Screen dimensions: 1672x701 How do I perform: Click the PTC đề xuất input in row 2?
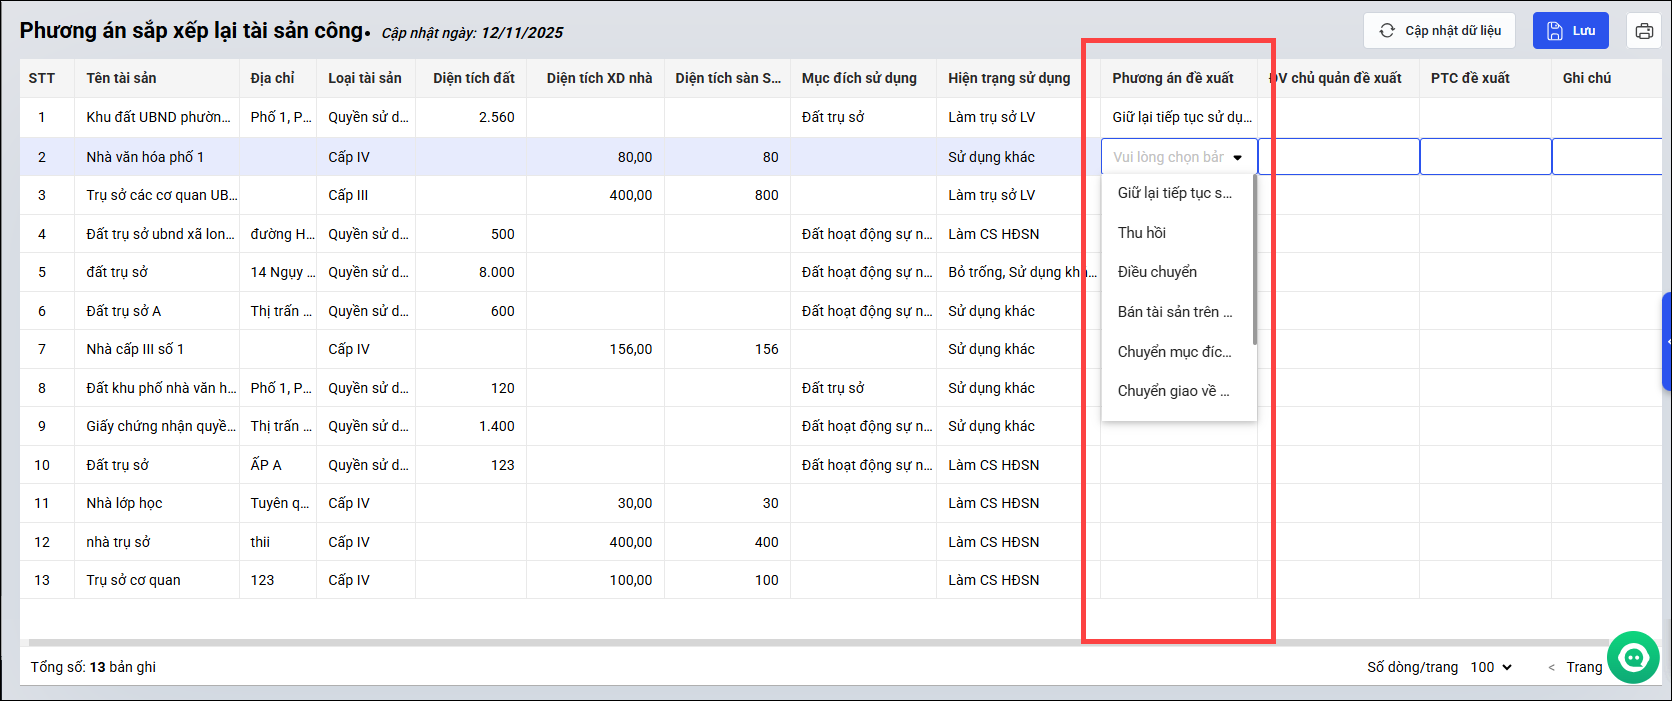click(x=1485, y=157)
